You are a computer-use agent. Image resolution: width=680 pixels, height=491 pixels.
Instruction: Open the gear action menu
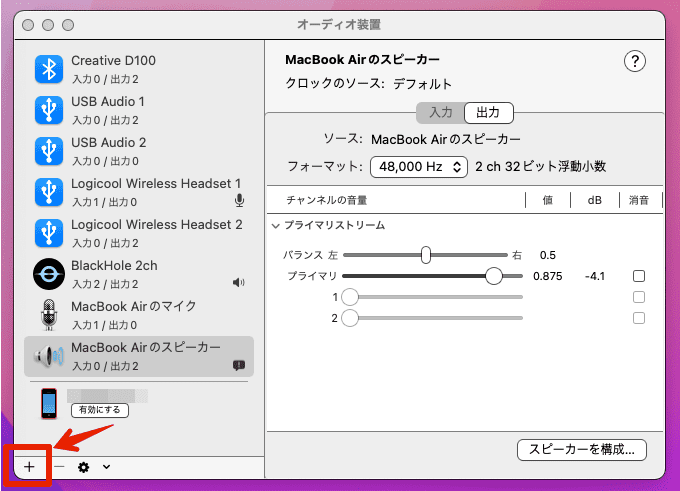click(x=84, y=467)
